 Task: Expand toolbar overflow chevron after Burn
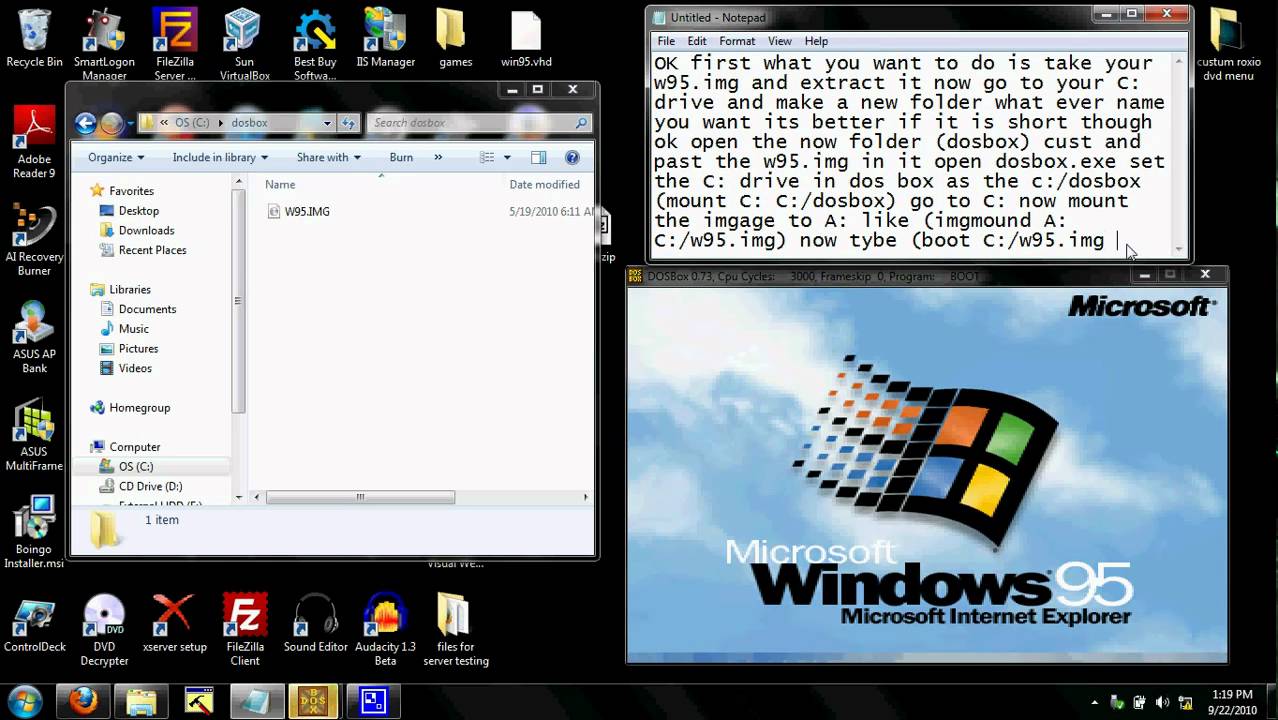pos(437,157)
